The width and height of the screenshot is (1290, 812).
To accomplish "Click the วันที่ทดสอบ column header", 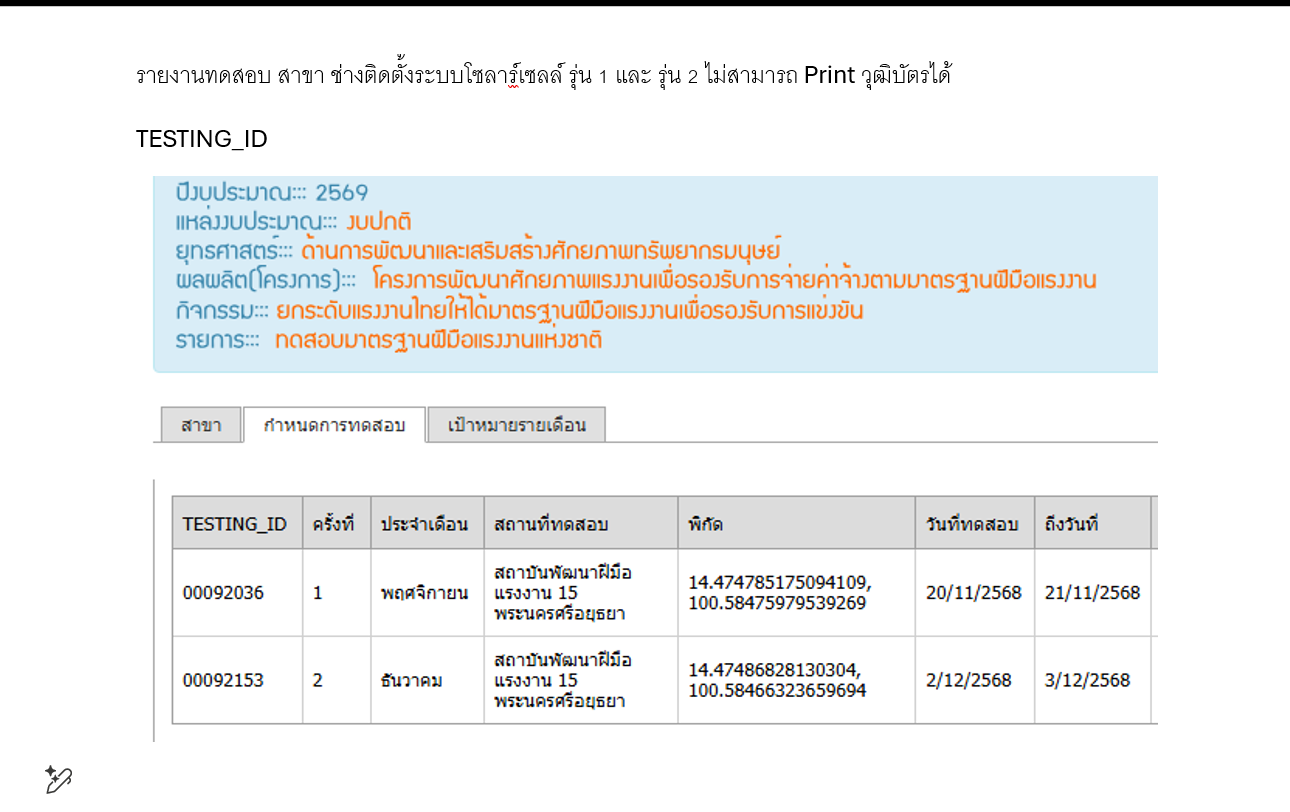I will point(972,524).
